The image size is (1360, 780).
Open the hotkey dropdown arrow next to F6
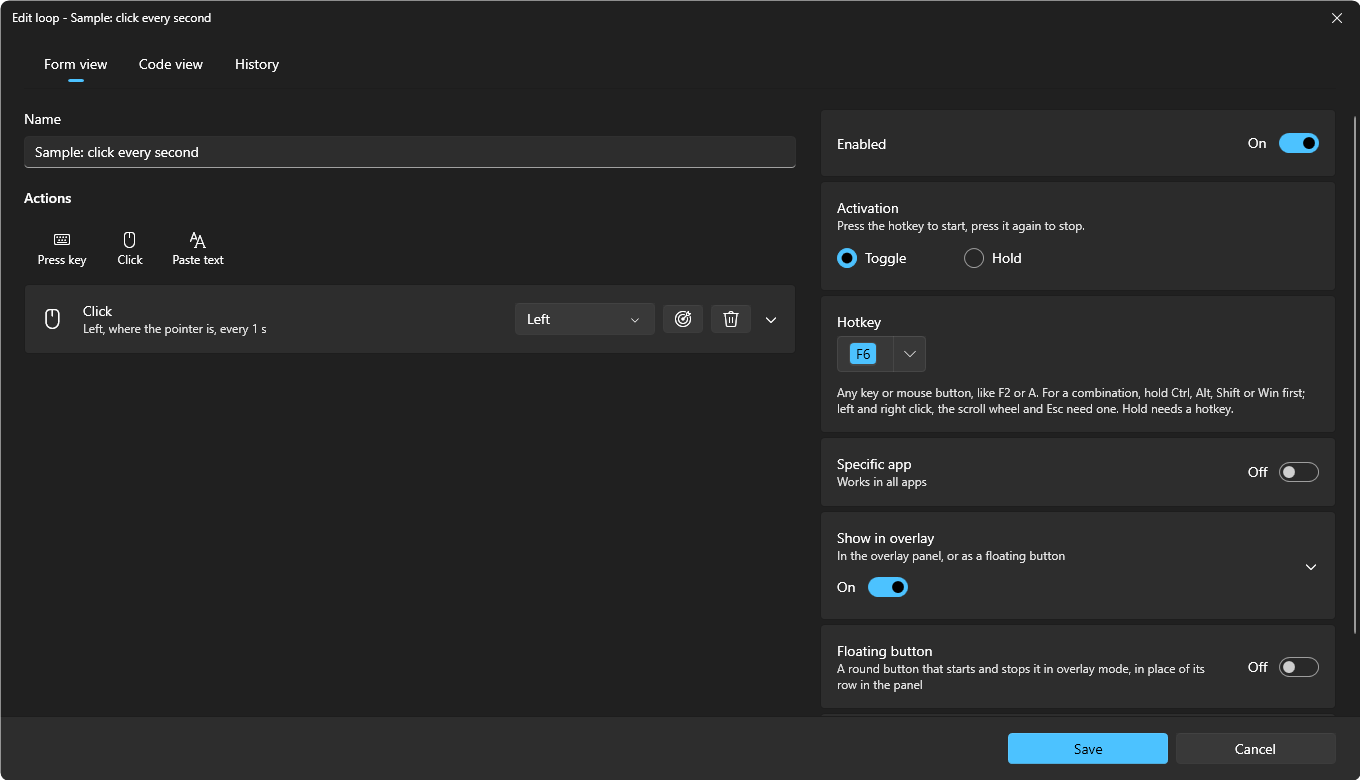(x=909, y=354)
